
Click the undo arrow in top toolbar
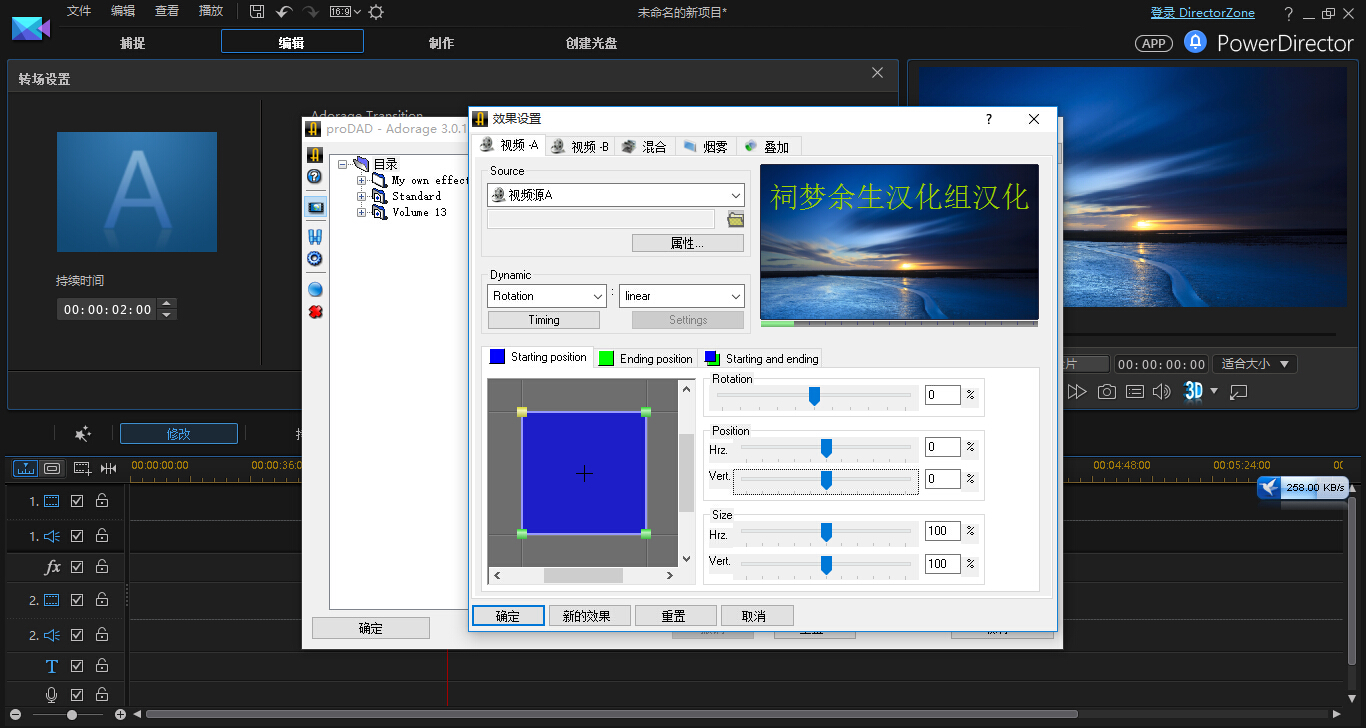(284, 12)
